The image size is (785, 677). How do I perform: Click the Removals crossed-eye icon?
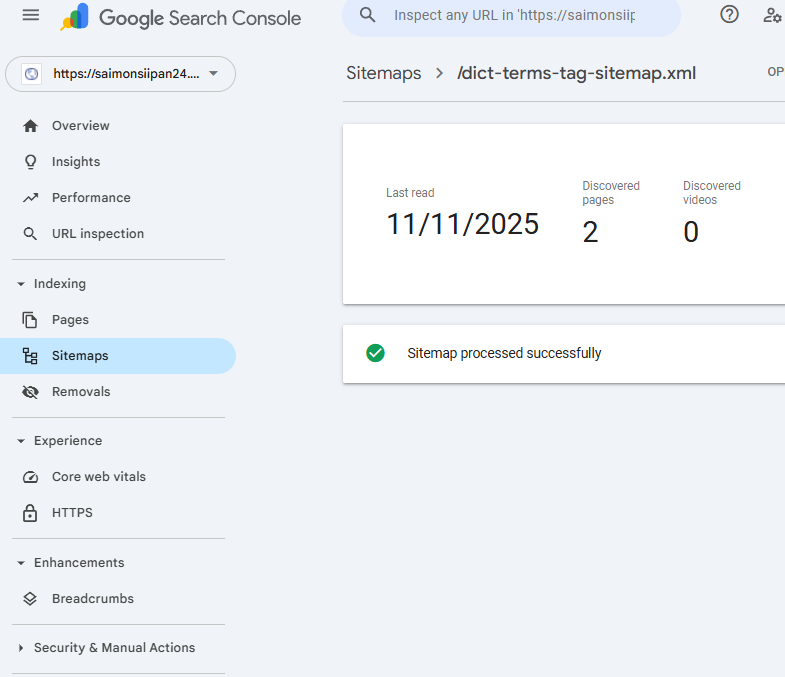31,392
